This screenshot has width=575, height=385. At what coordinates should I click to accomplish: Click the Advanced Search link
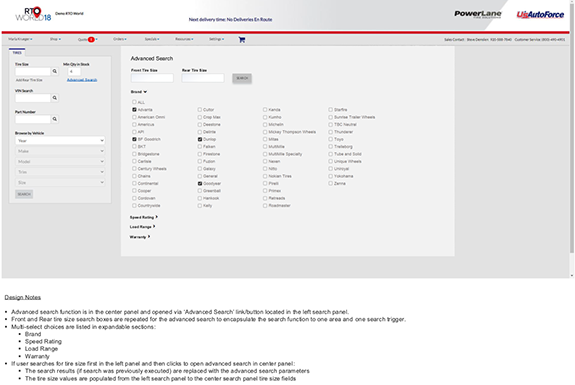82,80
